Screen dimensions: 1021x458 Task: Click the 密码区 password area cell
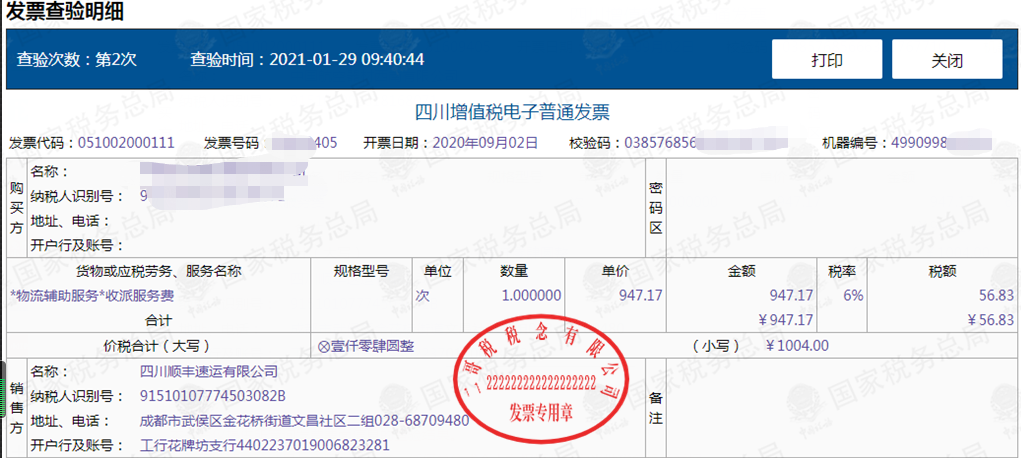pyautogui.click(x=656, y=208)
